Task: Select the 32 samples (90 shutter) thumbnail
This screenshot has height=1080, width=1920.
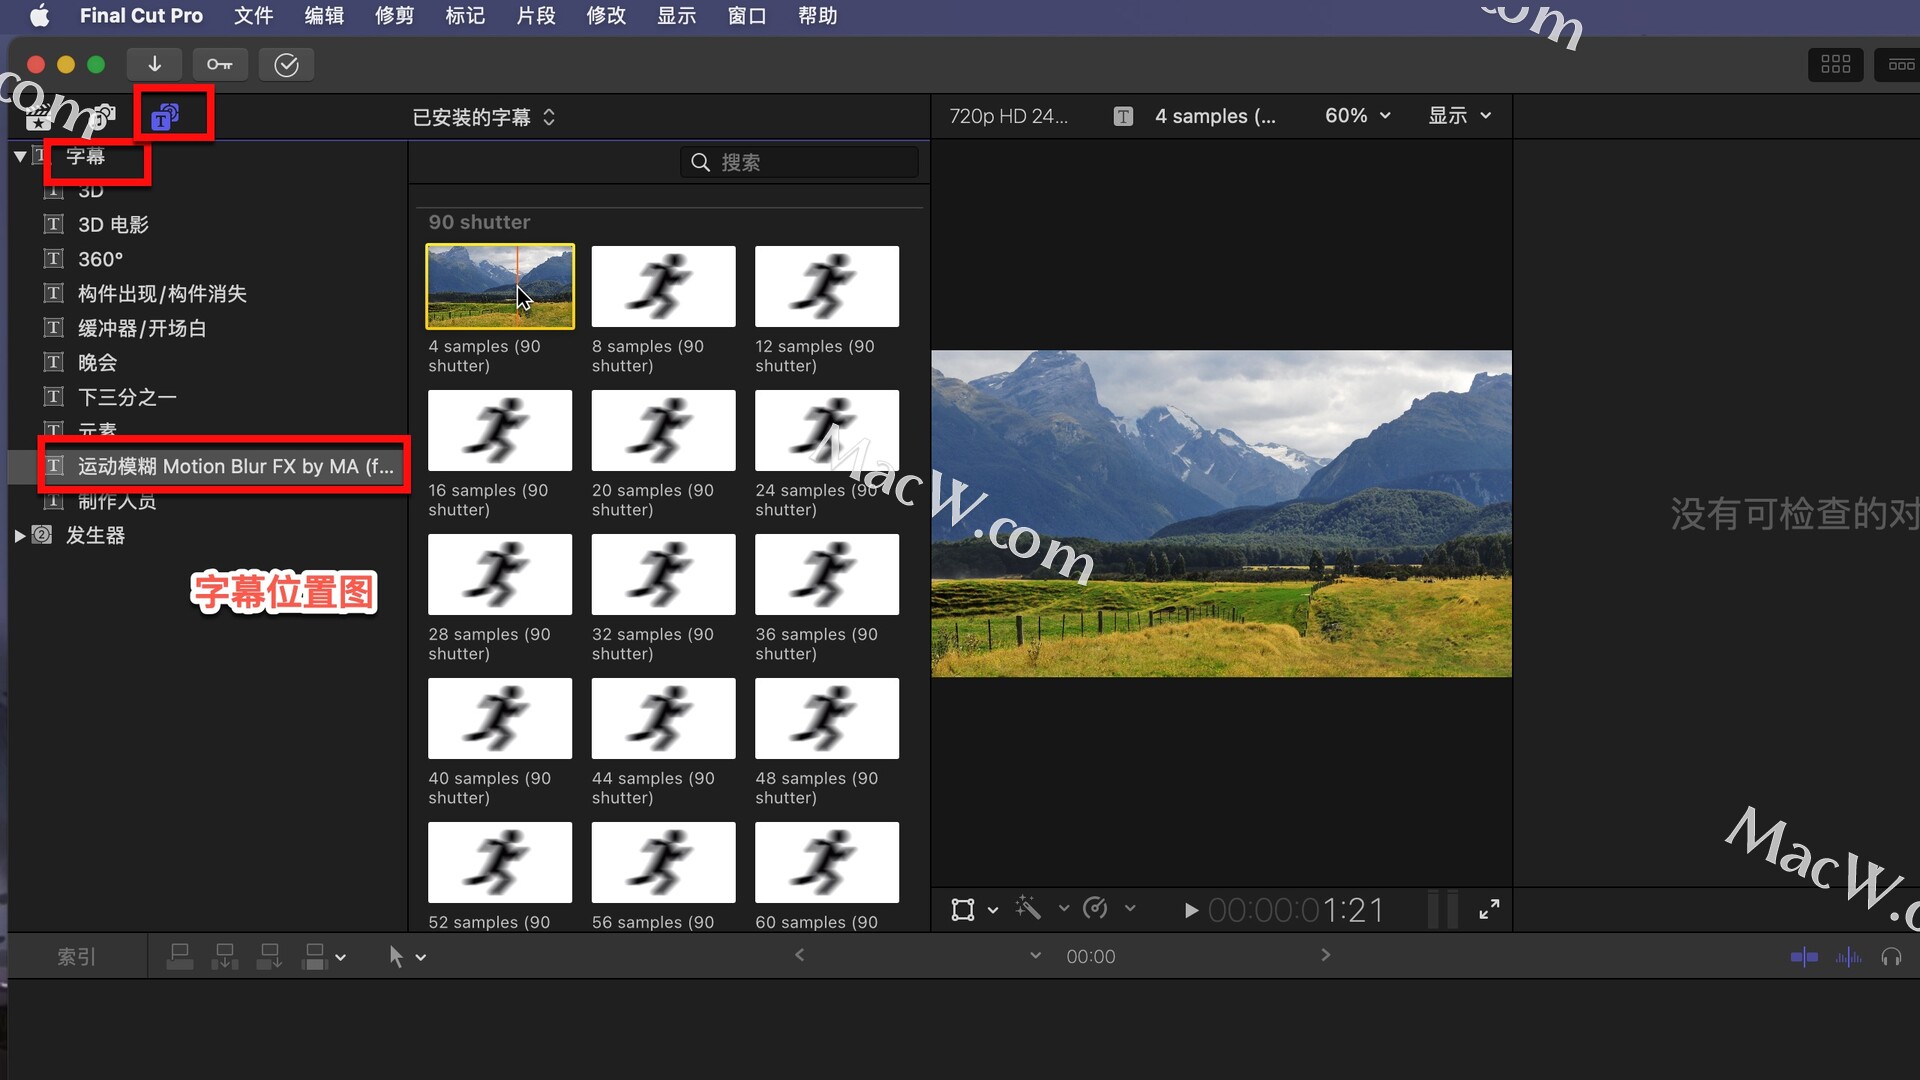Action: [663, 574]
